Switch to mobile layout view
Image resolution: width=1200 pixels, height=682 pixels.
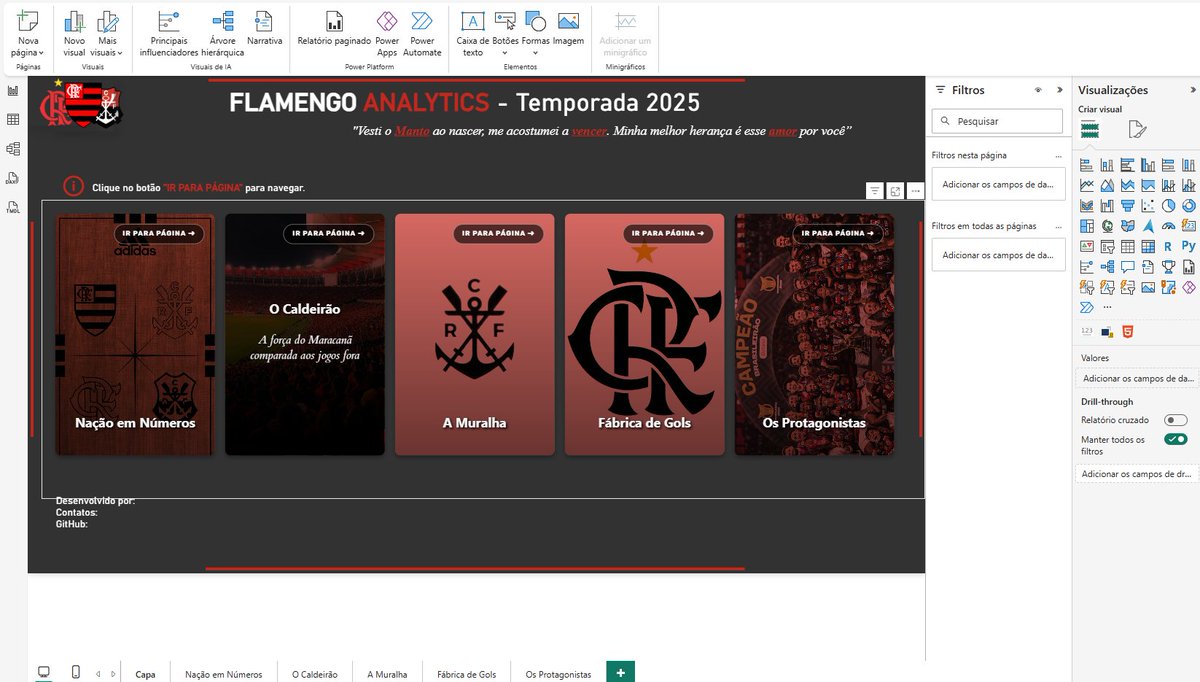(x=76, y=672)
